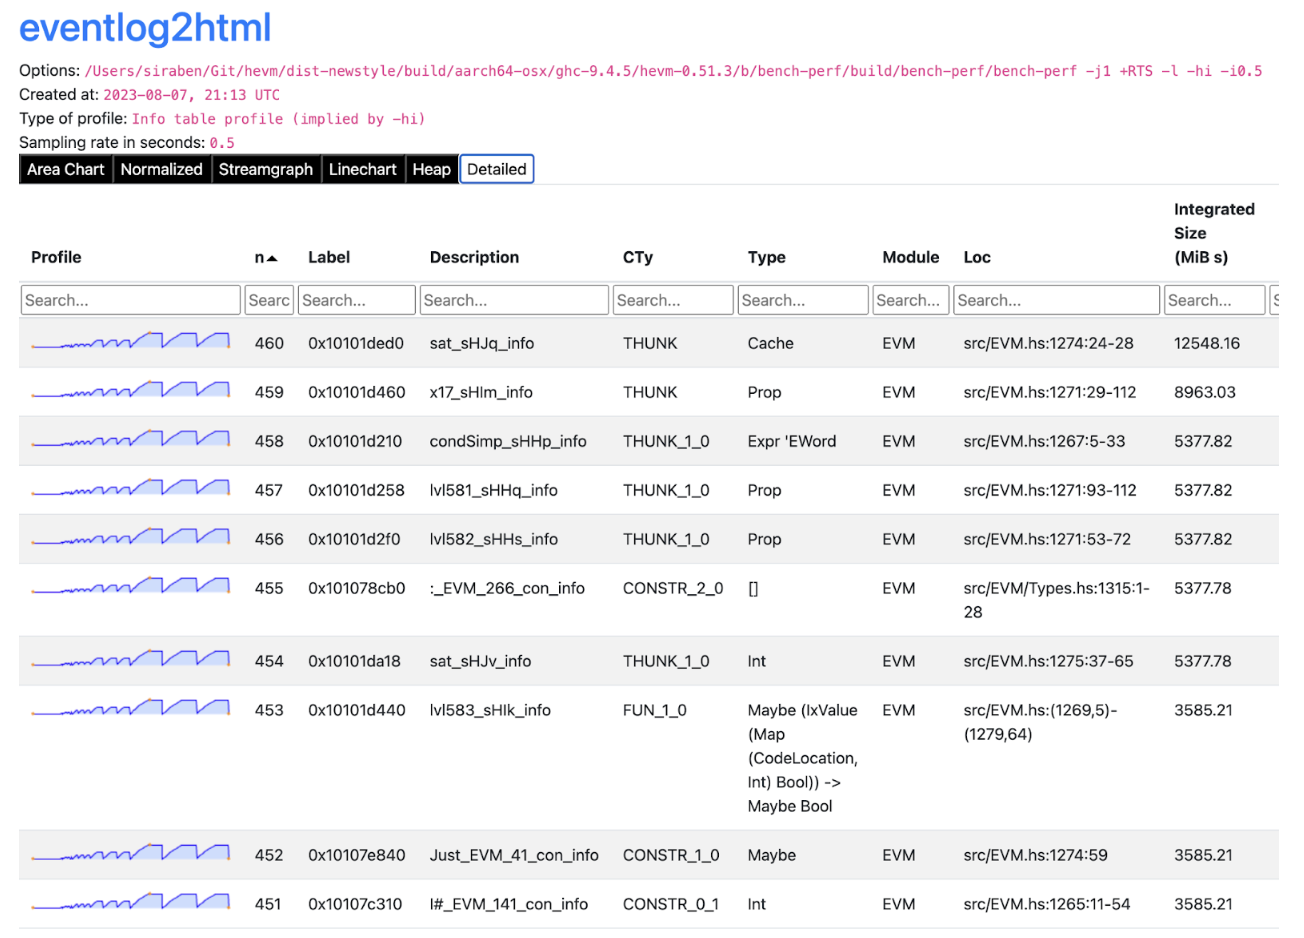Switch to the Area Chart tab
This screenshot has width=1304, height=938.
pyautogui.click(x=65, y=169)
